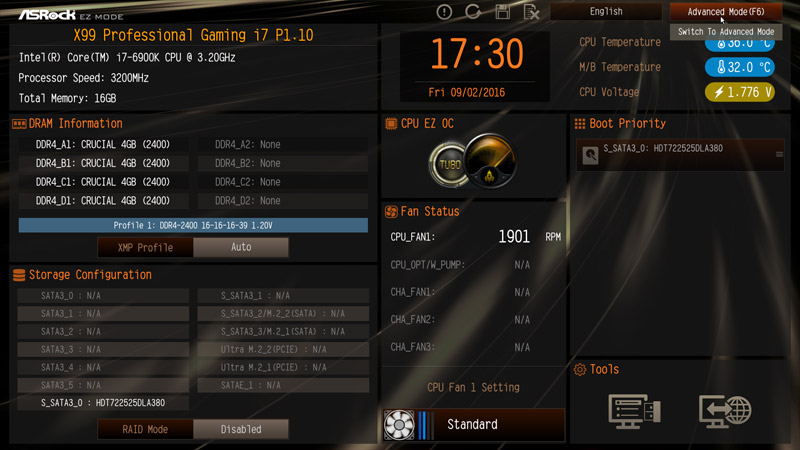Viewport: 800px width, 450px height.
Task: Select the CPU EZ OC turbo dial
Action: coord(472,161)
